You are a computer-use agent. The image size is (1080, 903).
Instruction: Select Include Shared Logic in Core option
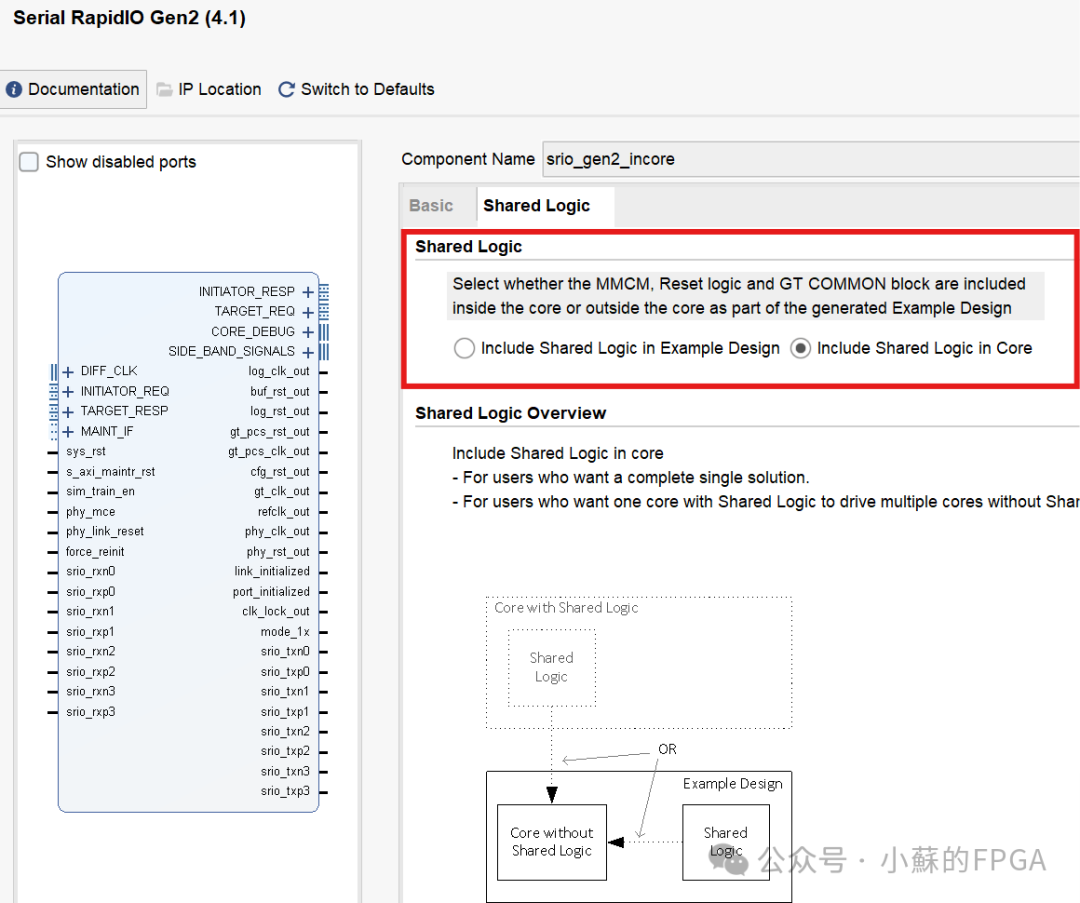point(800,348)
